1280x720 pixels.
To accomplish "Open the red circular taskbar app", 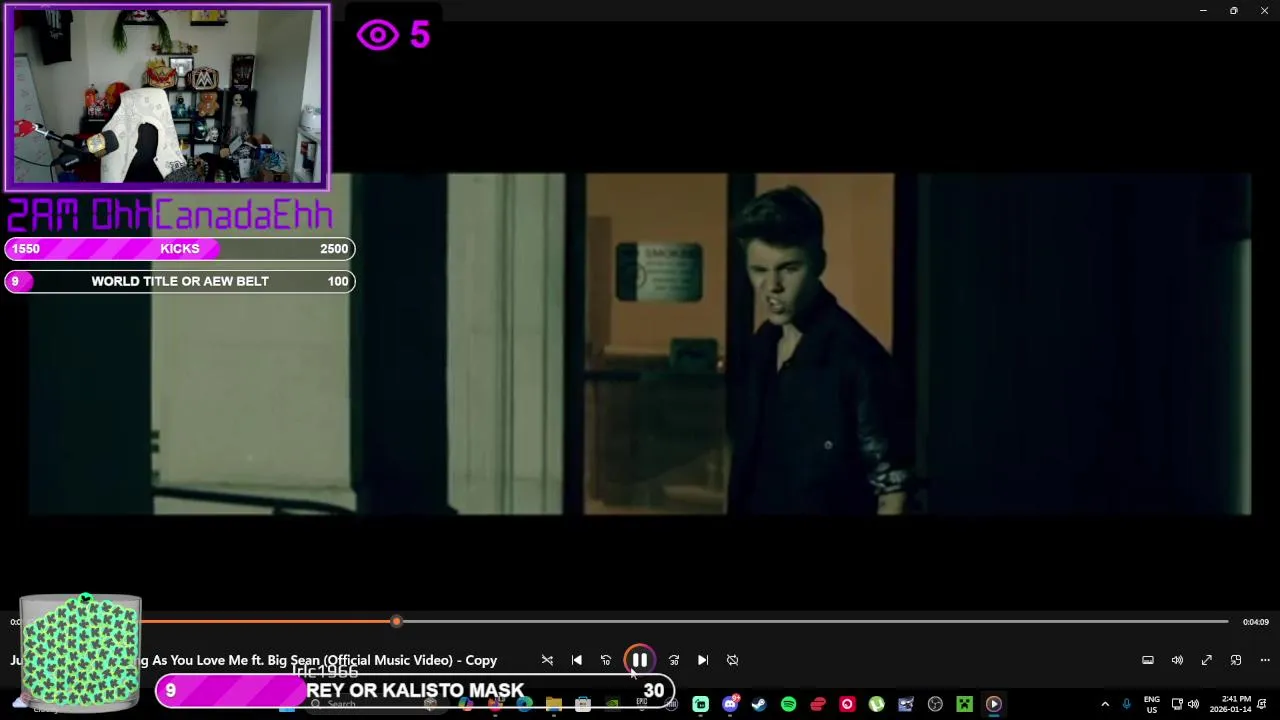I will pyautogui.click(x=847, y=704).
